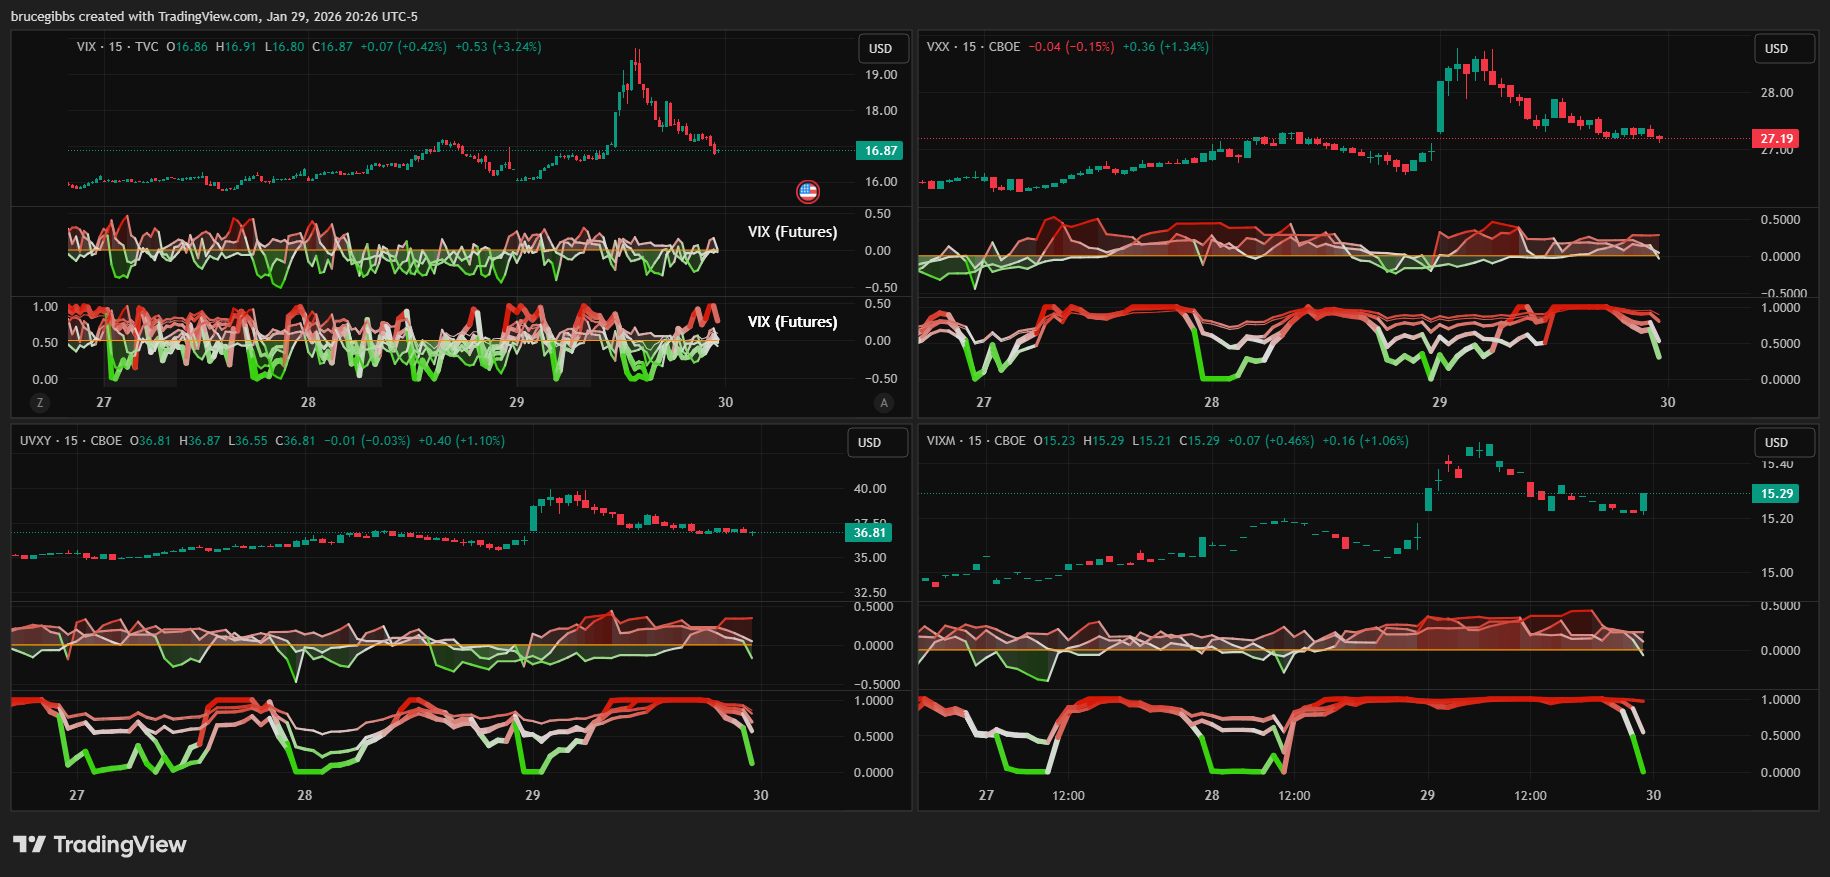
Task: Open the USD currency selector on VIXM chart
Action: point(1777,443)
